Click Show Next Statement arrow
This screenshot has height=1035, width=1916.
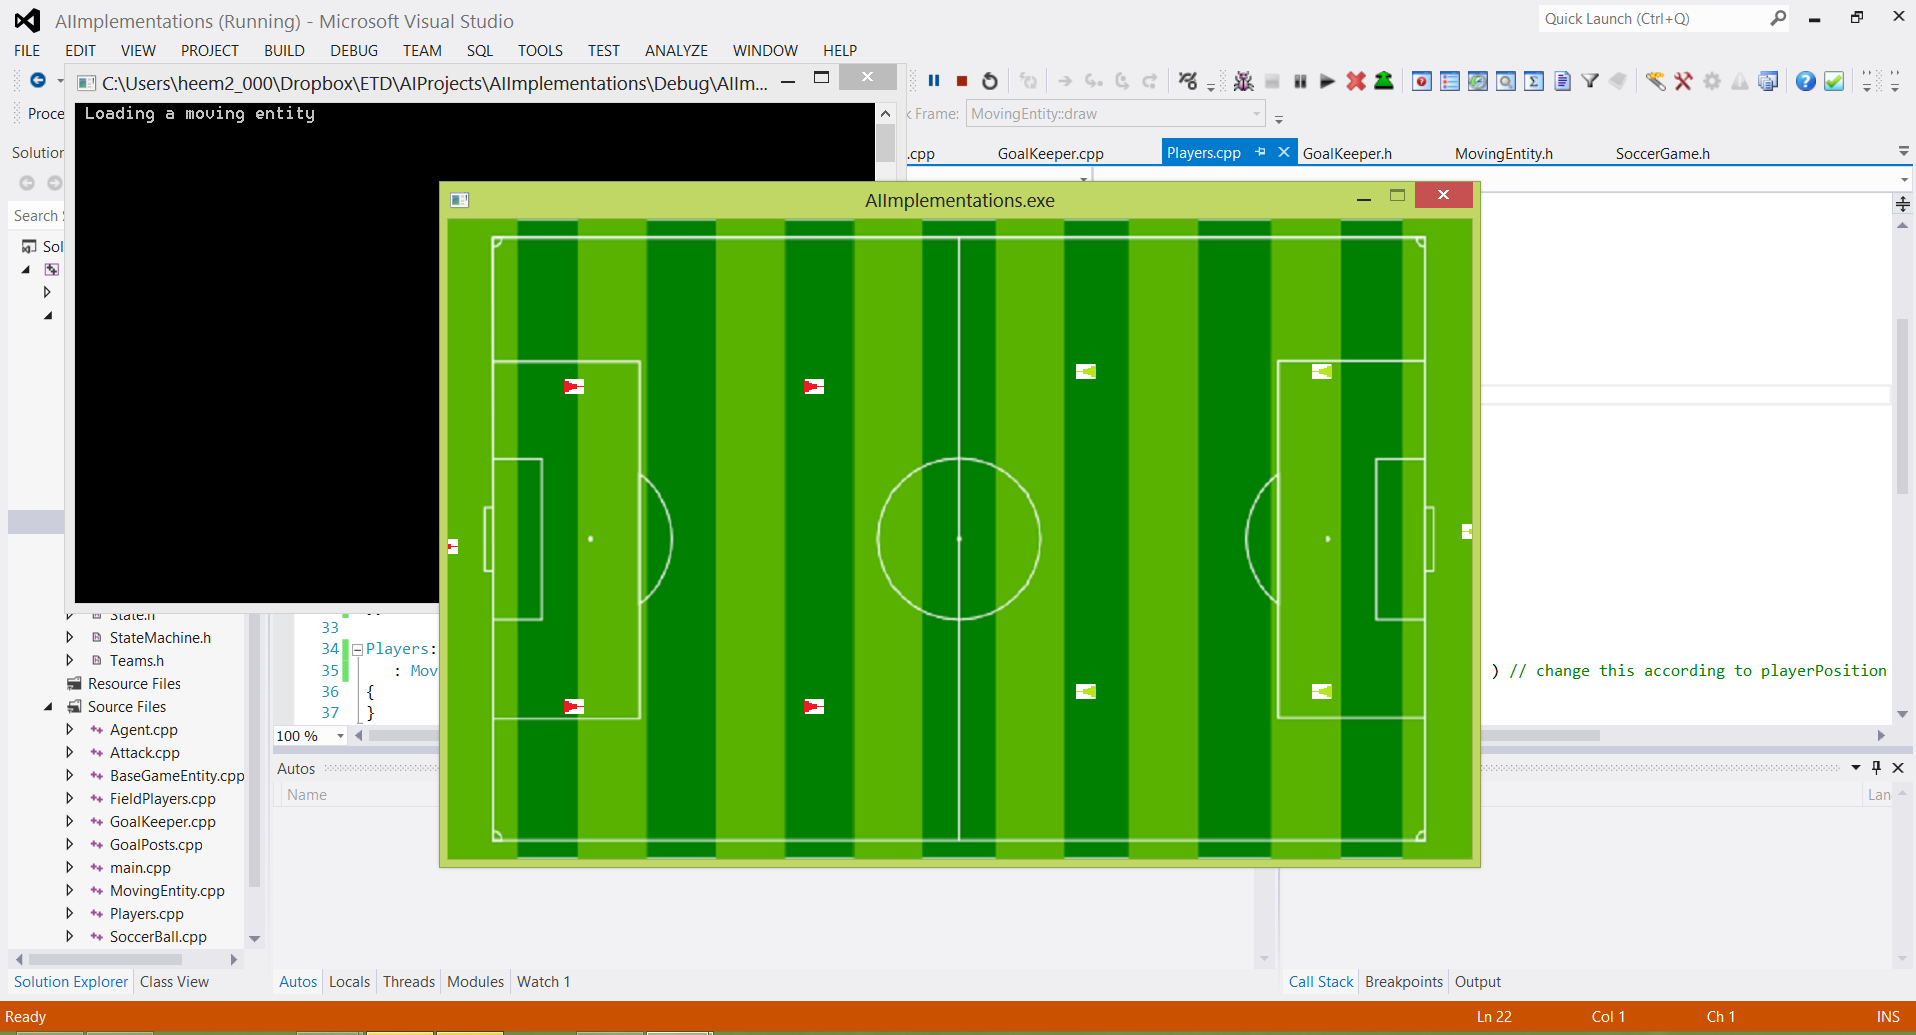[1065, 81]
